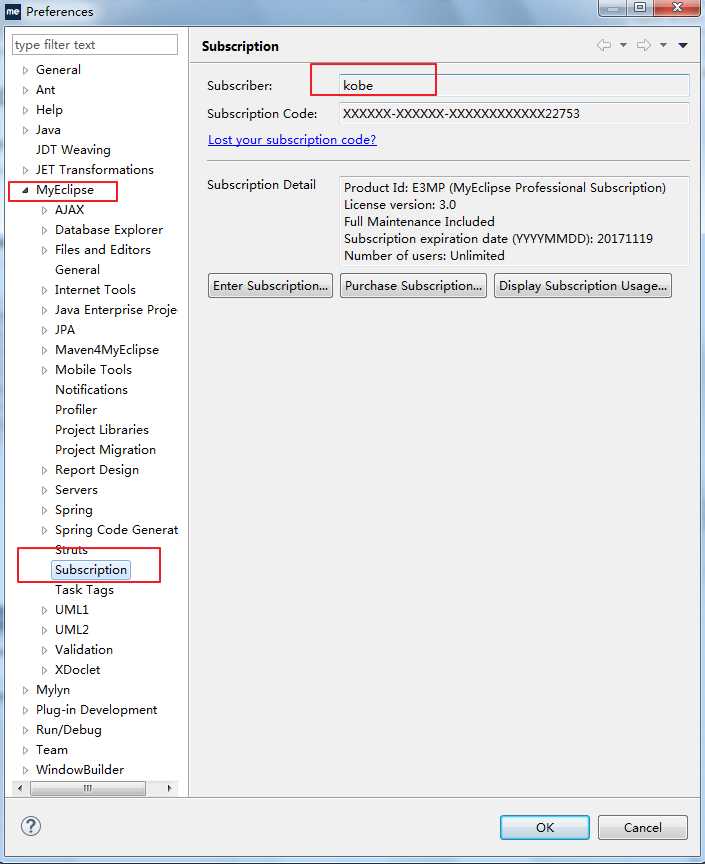The image size is (705, 864).
Task: Select the Task Tags tree item
Action: pyautogui.click(x=84, y=590)
